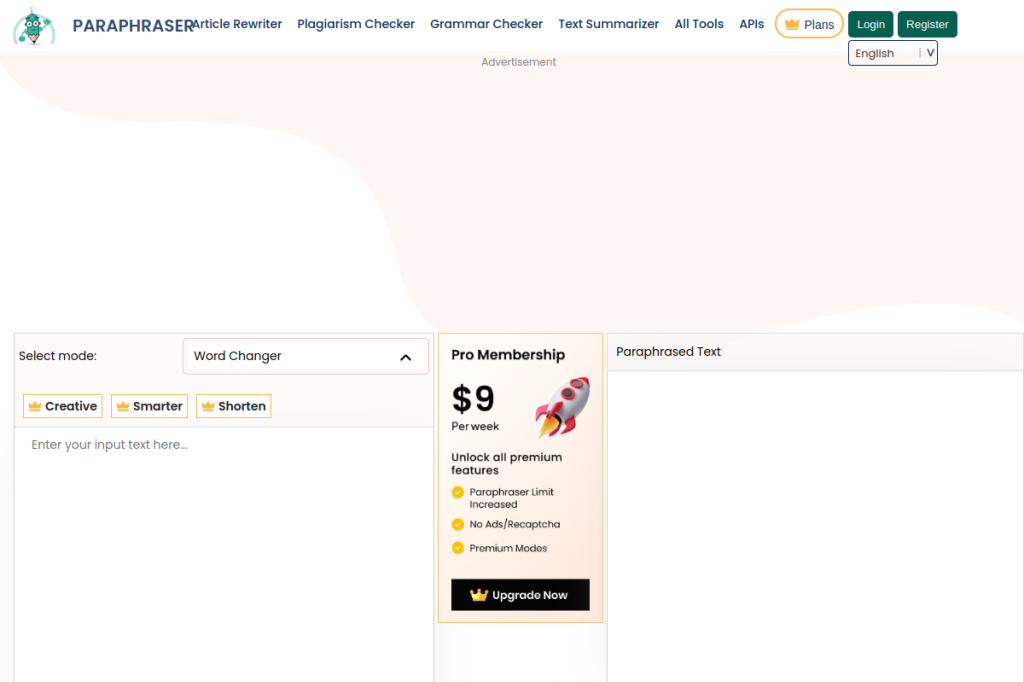This screenshot has width=1024, height=682.
Task: Click the $9 price text
Action: (x=473, y=398)
